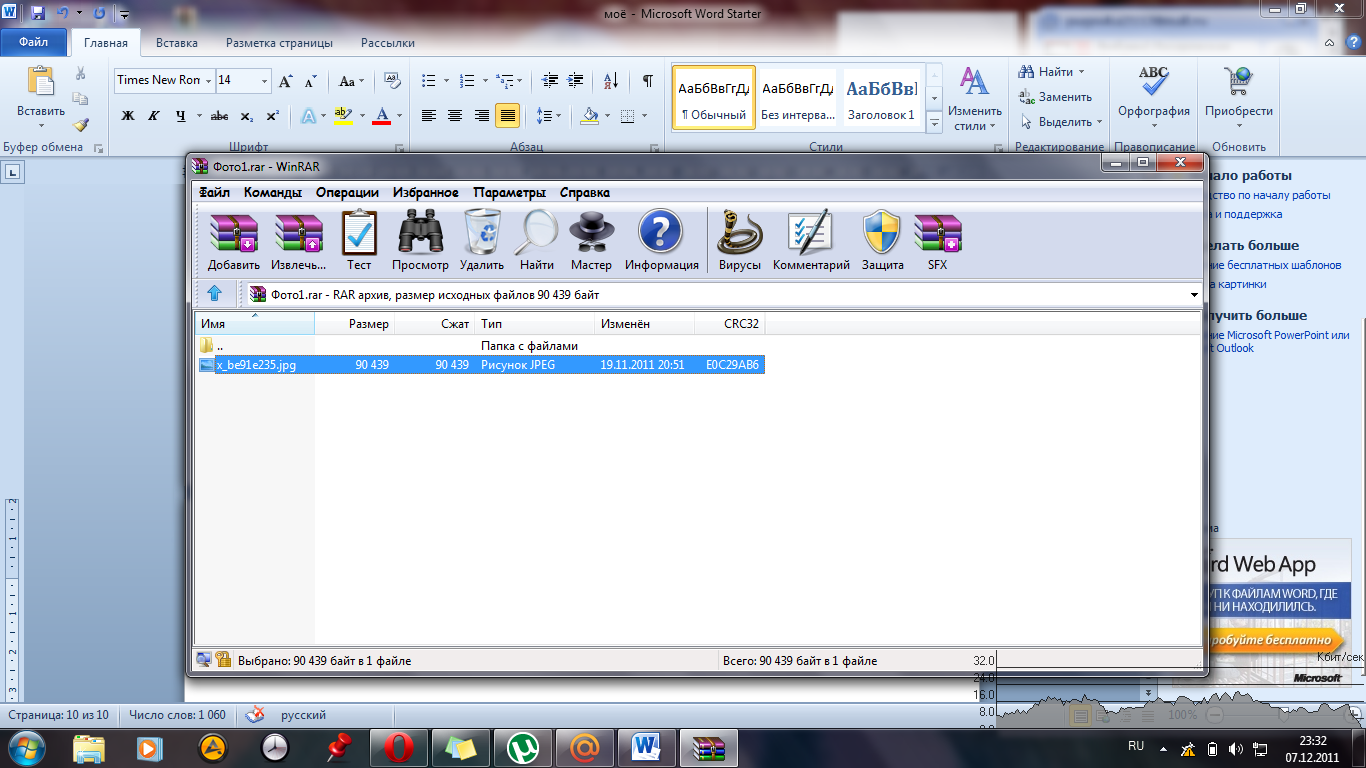This screenshot has width=1366, height=768.
Task: Click the justify alignment button in Word
Action: click(507, 116)
